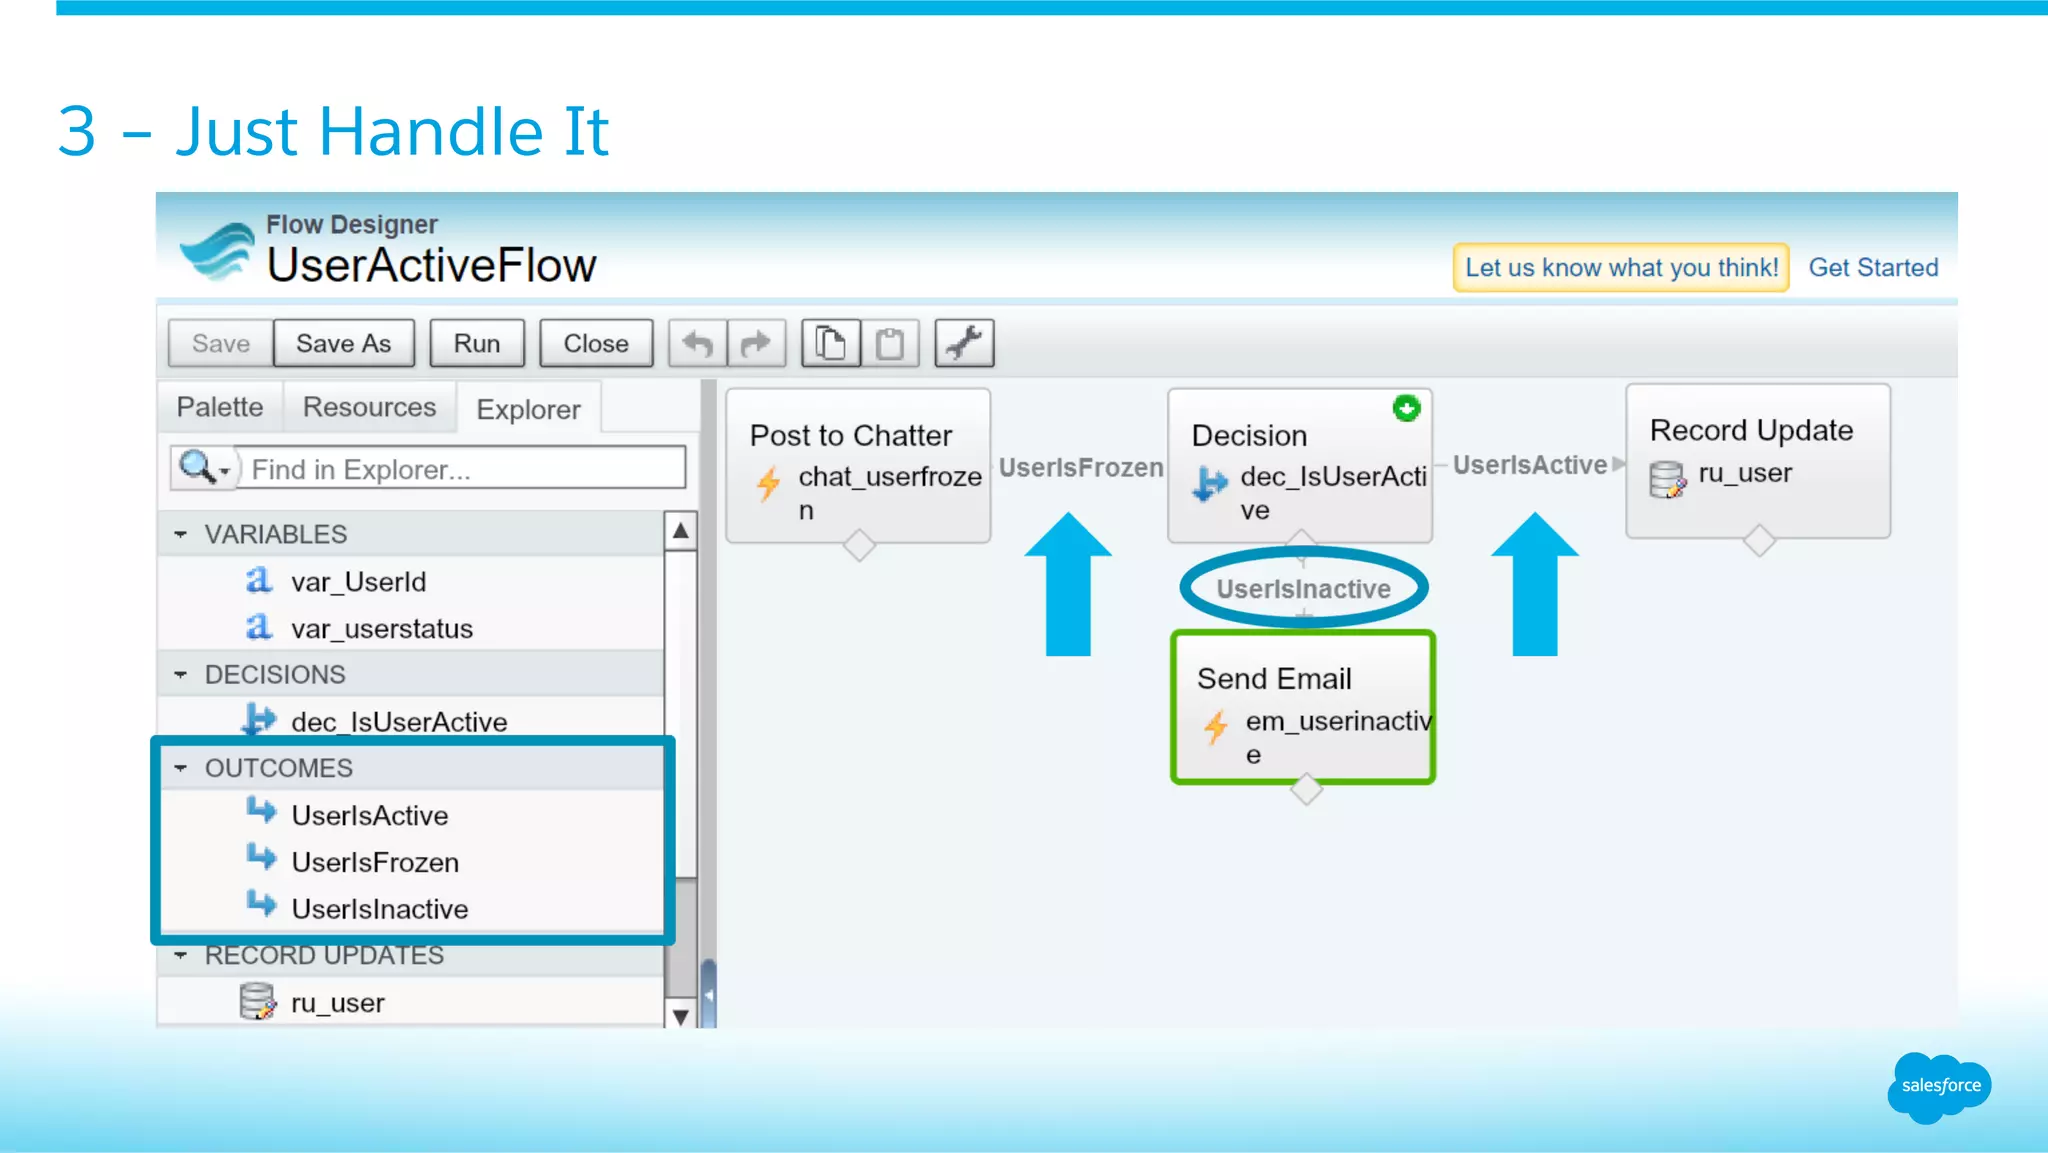Viewport: 2048px width, 1153px height.
Task: Open flow properties with wrench icon
Action: 964,344
